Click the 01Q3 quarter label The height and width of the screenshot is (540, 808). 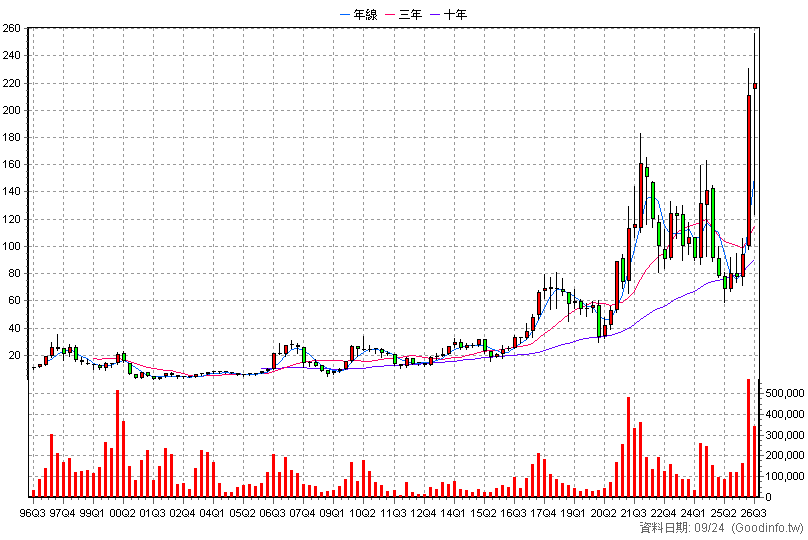153,514
